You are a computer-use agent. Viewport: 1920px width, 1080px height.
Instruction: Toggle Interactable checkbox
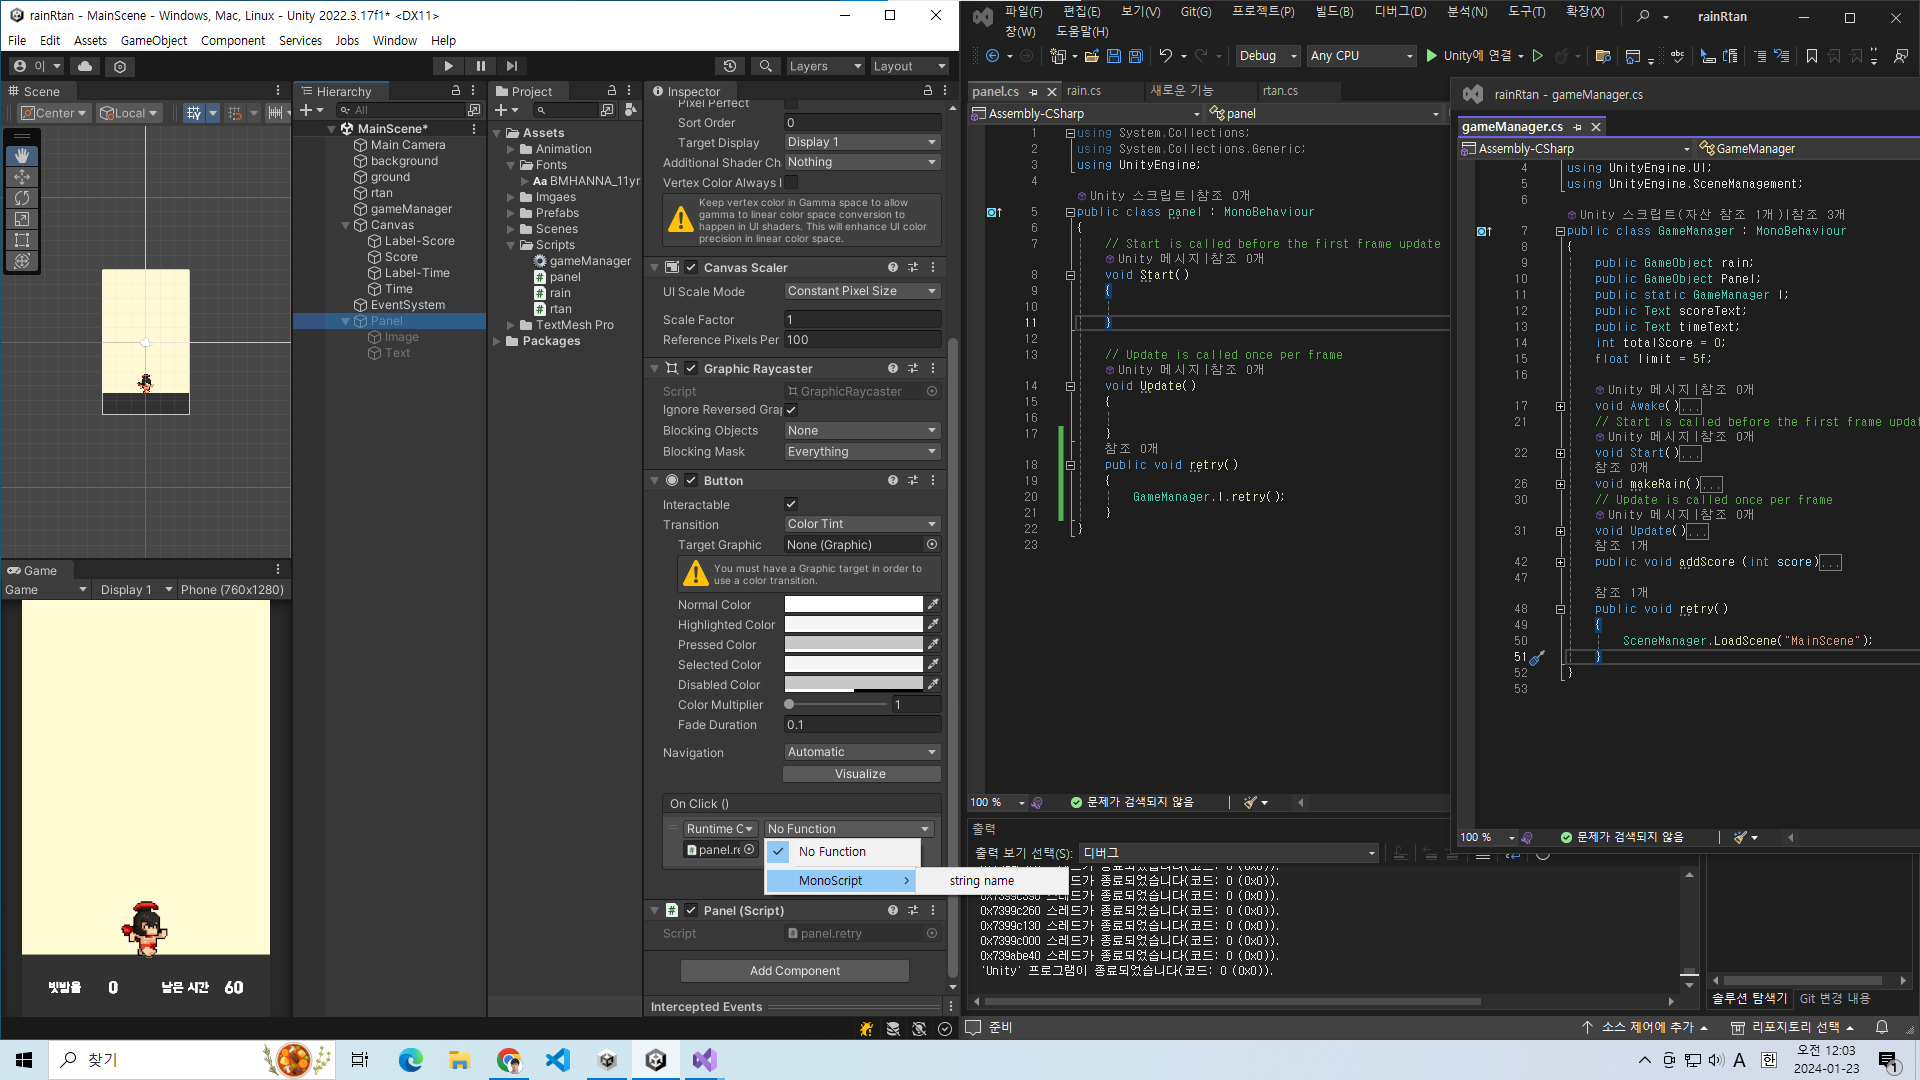point(791,504)
